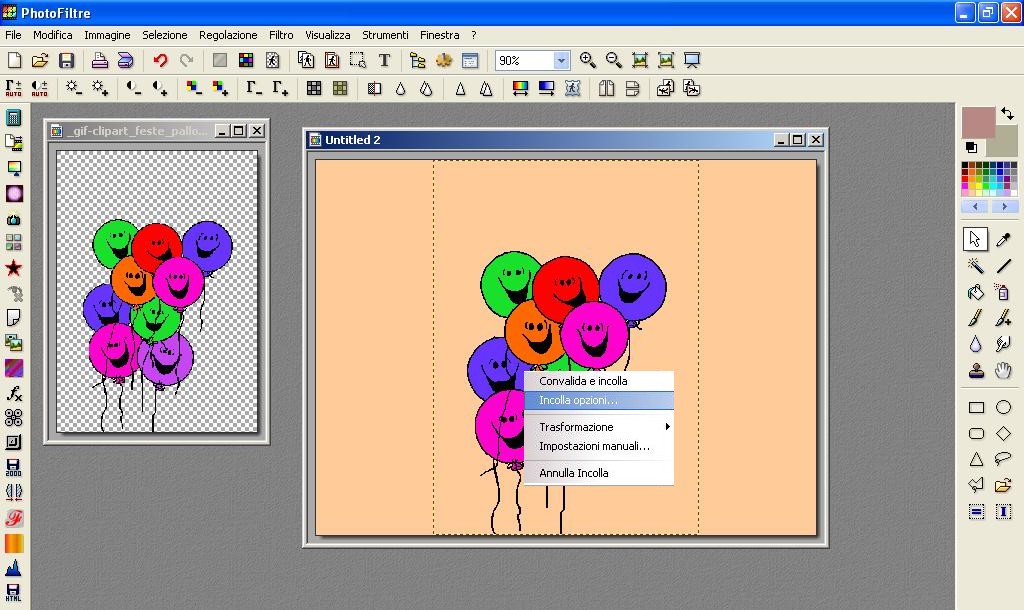Screen dimensions: 1024x610
Task: Activate the Line drawing tool
Action: (x=1003, y=266)
